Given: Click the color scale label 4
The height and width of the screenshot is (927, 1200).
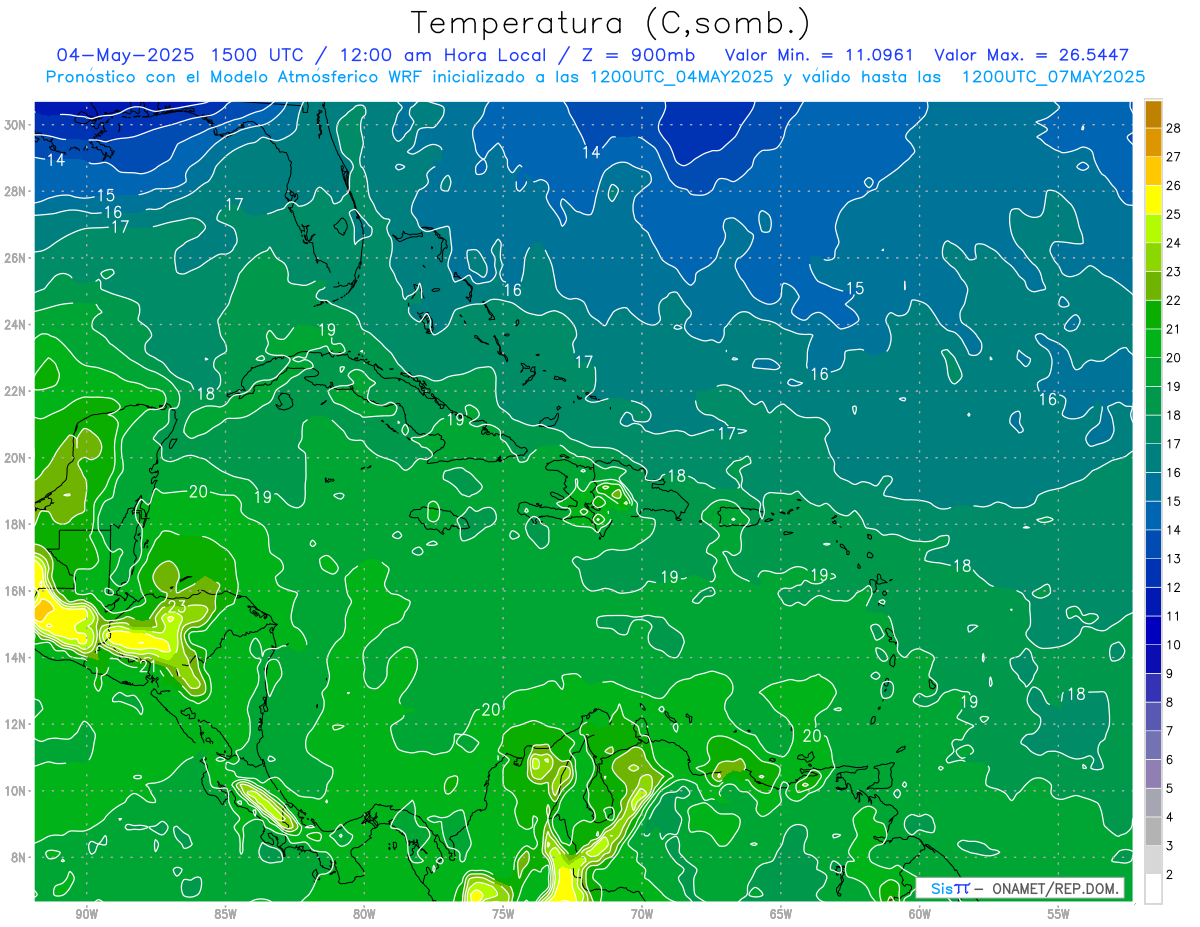Looking at the screenshot, I should point(1171,817).
